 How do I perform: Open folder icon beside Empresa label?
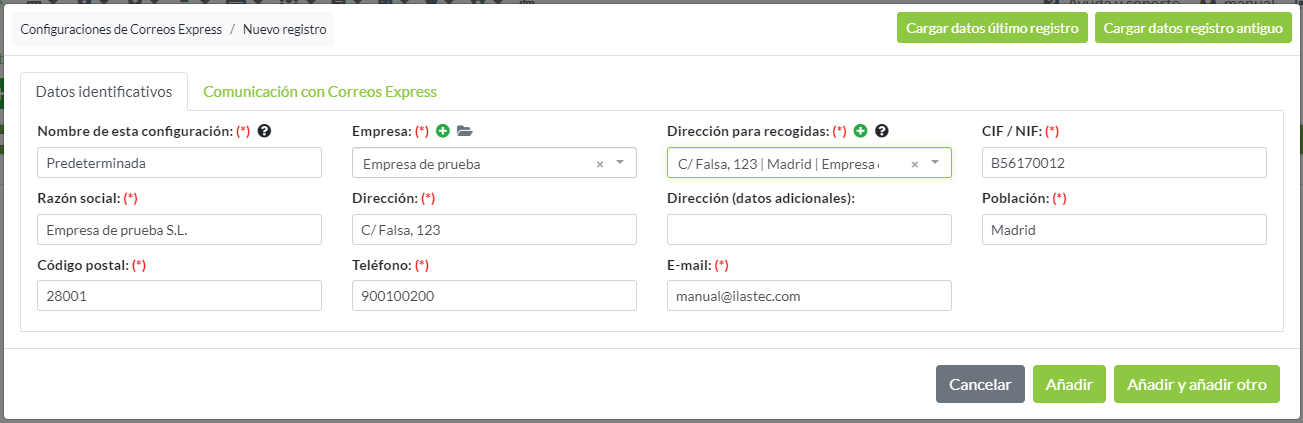pos(465,131)
